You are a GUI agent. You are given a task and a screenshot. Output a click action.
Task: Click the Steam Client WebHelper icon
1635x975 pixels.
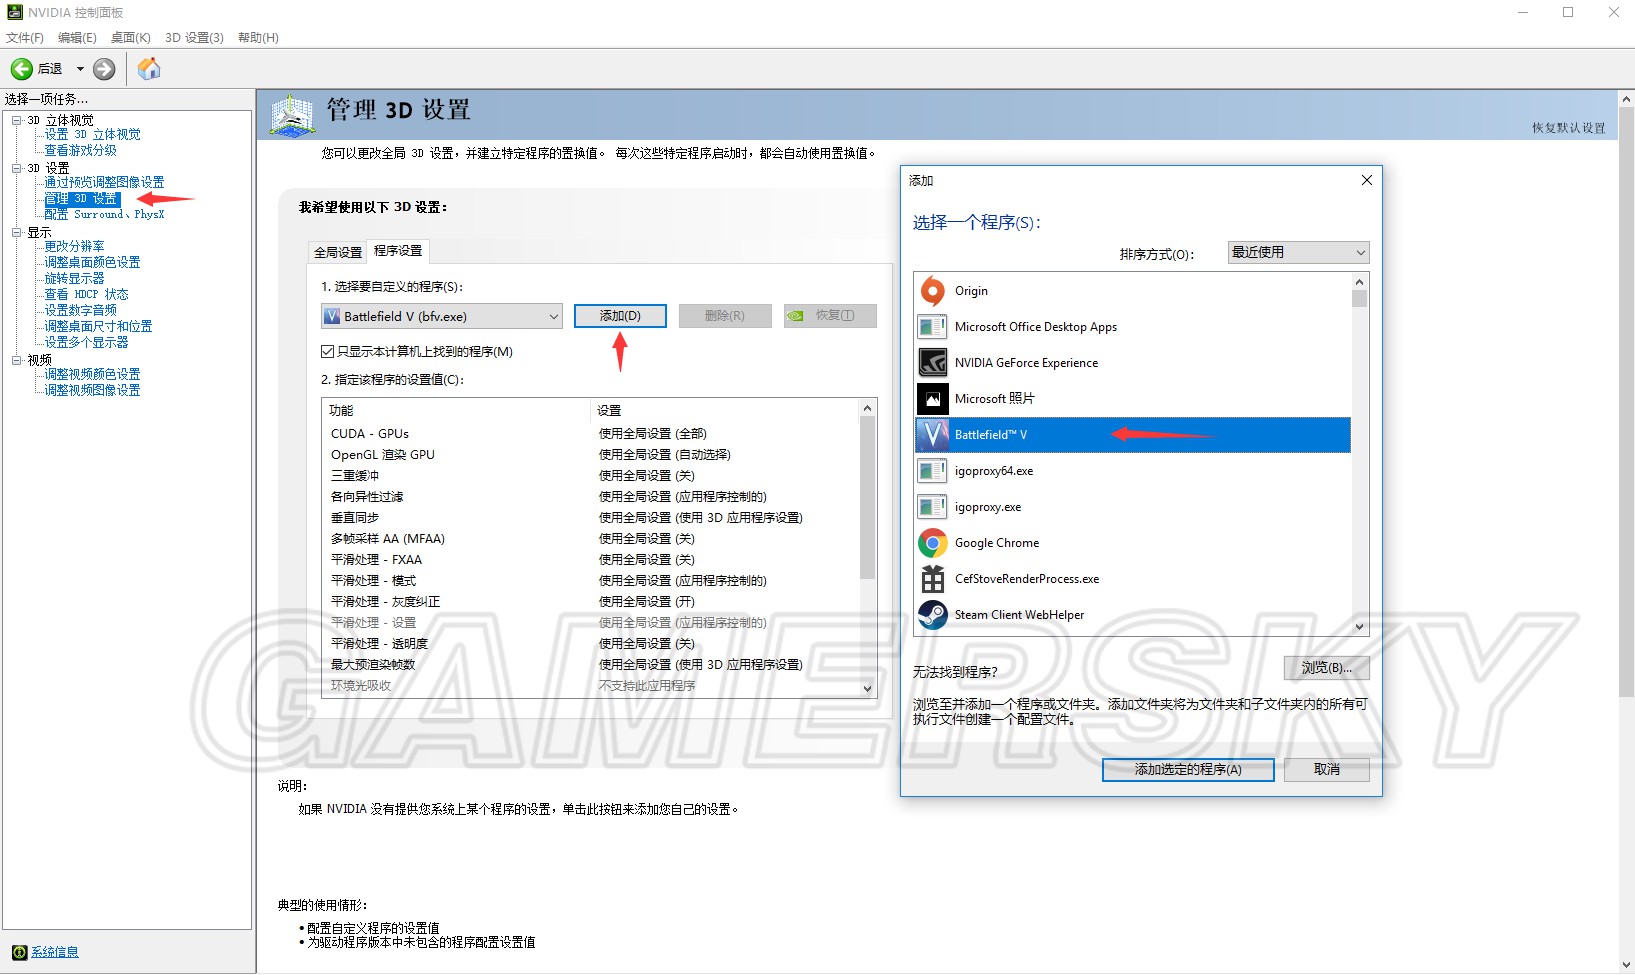(x=932, y=615)
